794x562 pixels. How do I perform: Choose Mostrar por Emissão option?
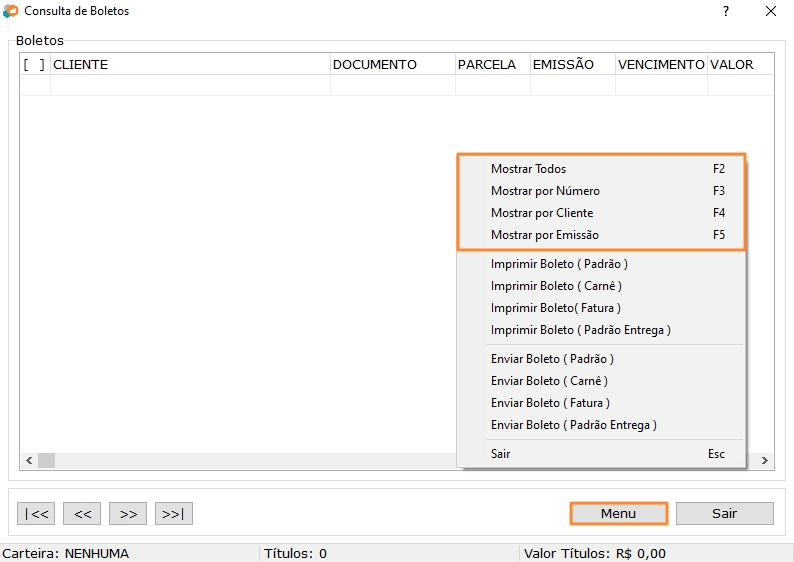(544, 235)
